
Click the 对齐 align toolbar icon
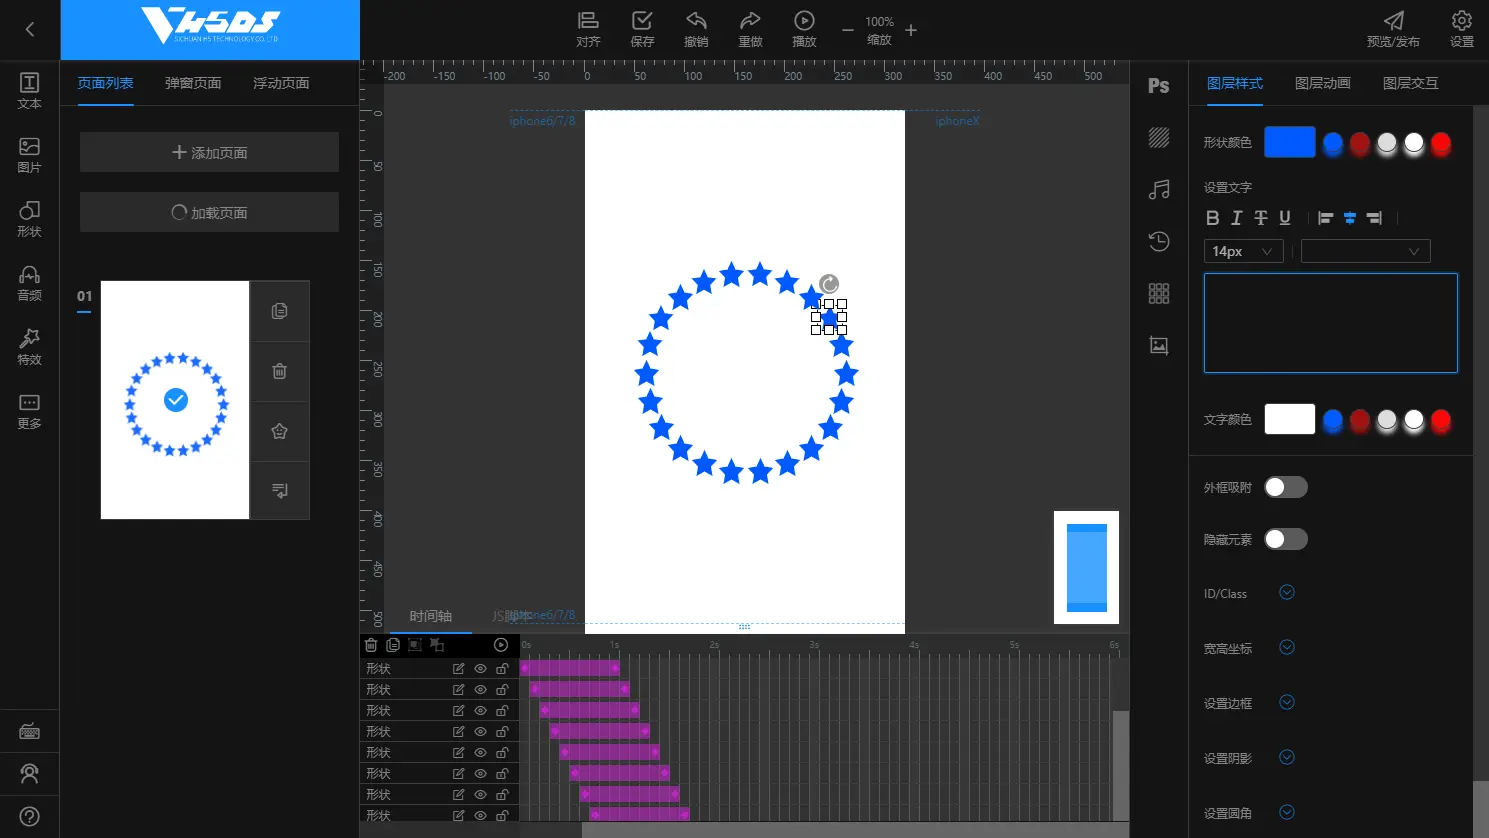pyautogui.click(x=588, y=30)
